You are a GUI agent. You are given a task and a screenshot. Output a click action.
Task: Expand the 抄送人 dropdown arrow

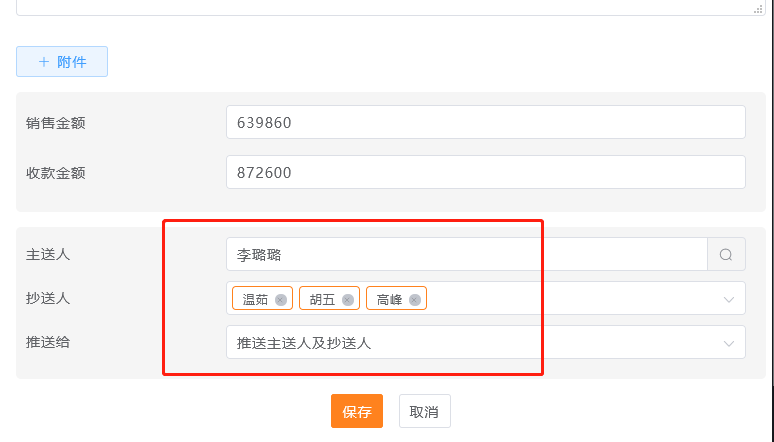(x=728, y=299)
